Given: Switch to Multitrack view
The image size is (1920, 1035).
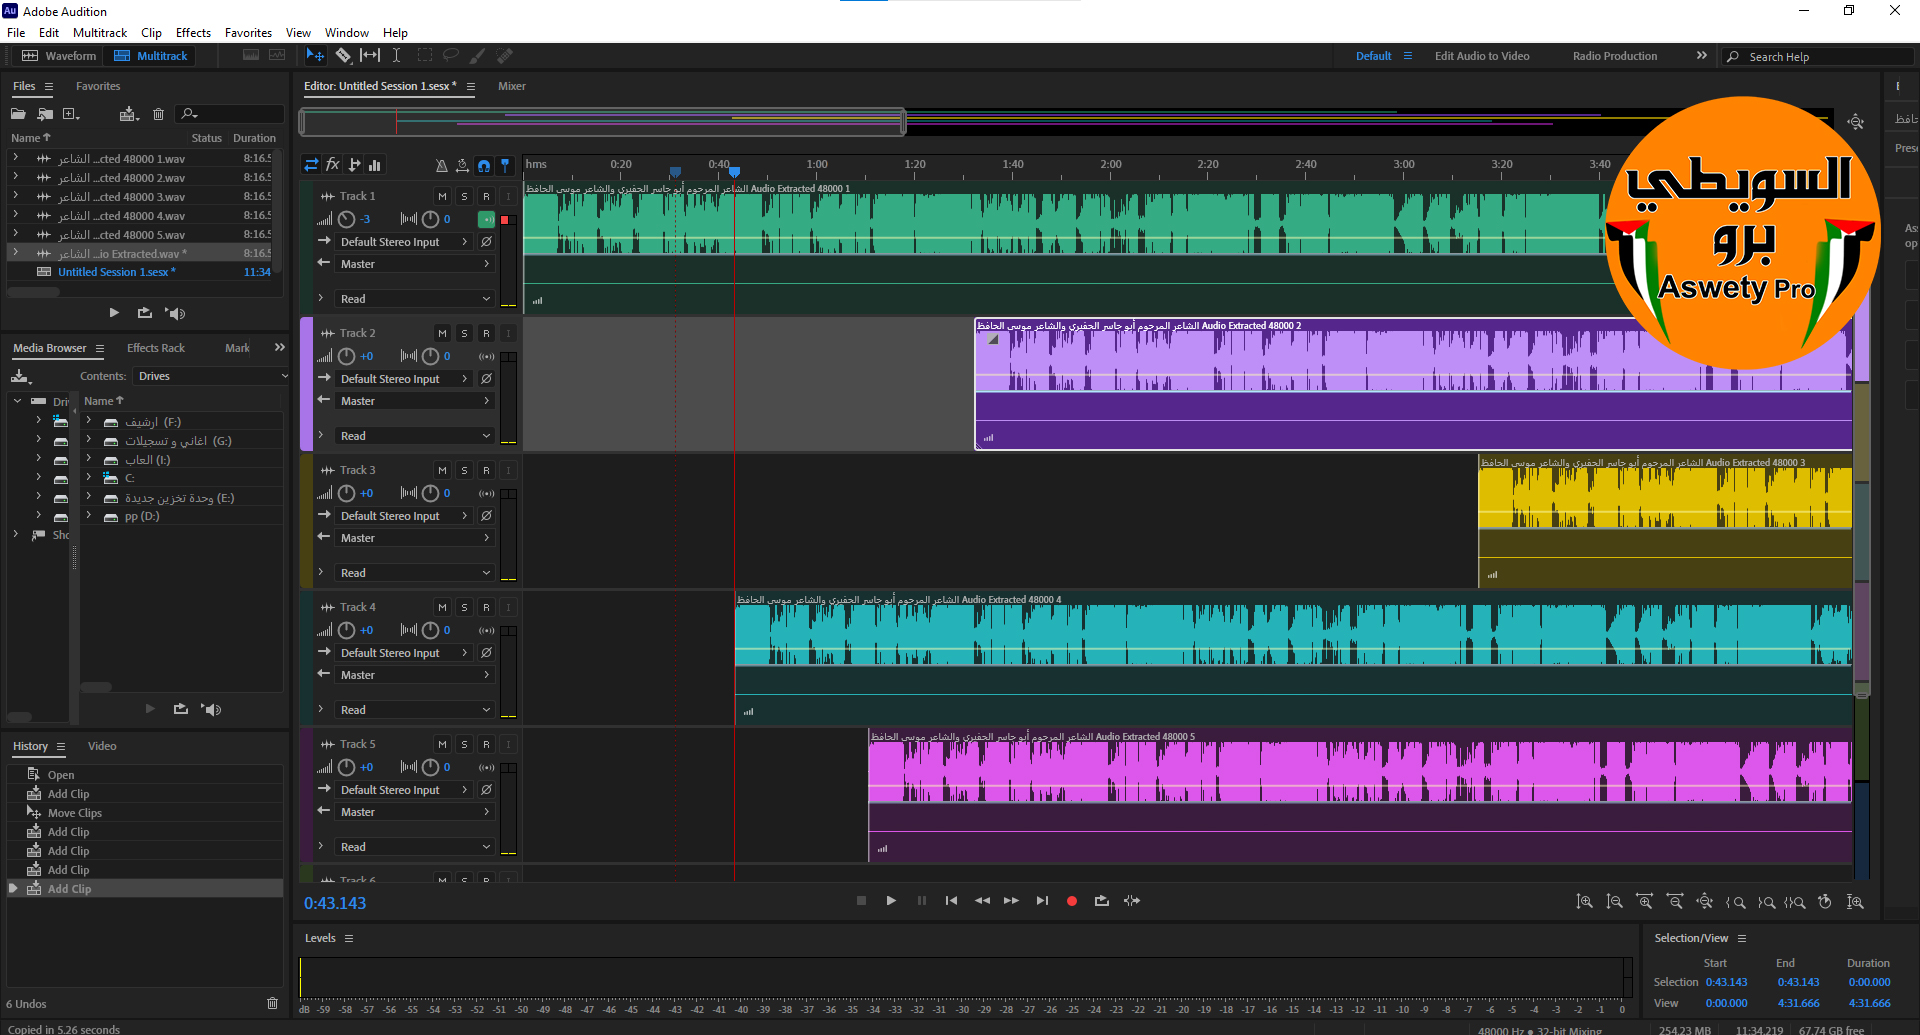Looking at the screenshot, I should coord(150,56).
